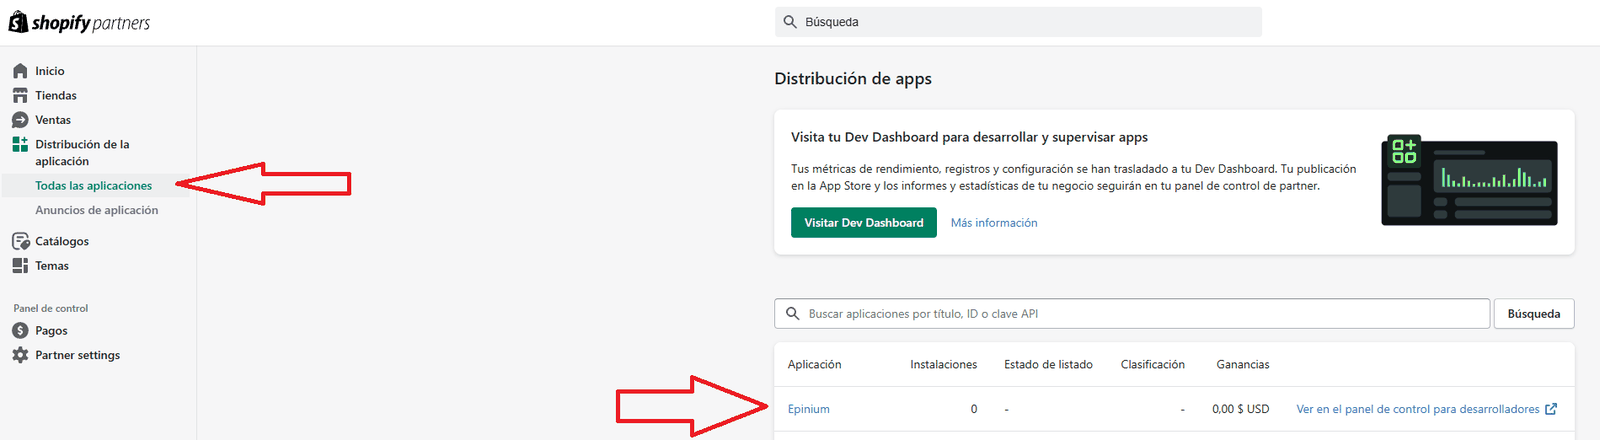Click the Visita tu Dev Dashboard banner heading

(969, 137)
